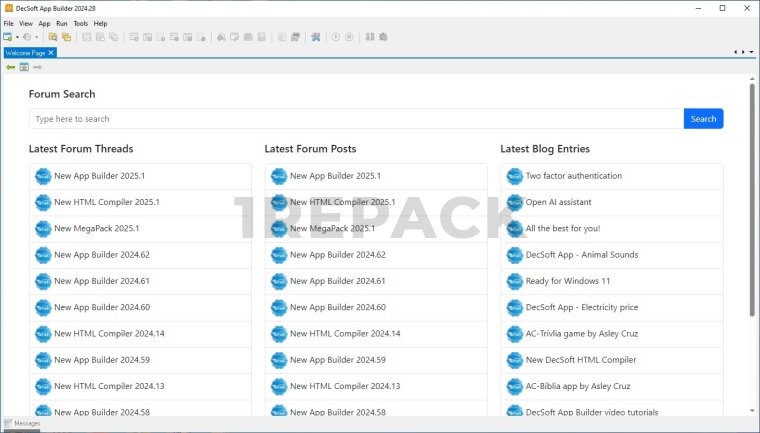
Task: Click the app options wrench icon
Action: pos(315,37)
